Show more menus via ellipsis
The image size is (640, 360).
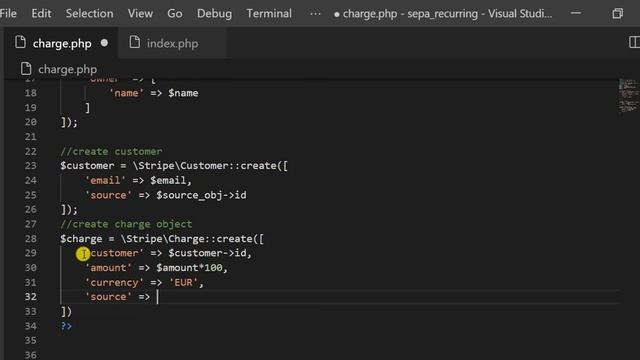(x=315, y=14)
